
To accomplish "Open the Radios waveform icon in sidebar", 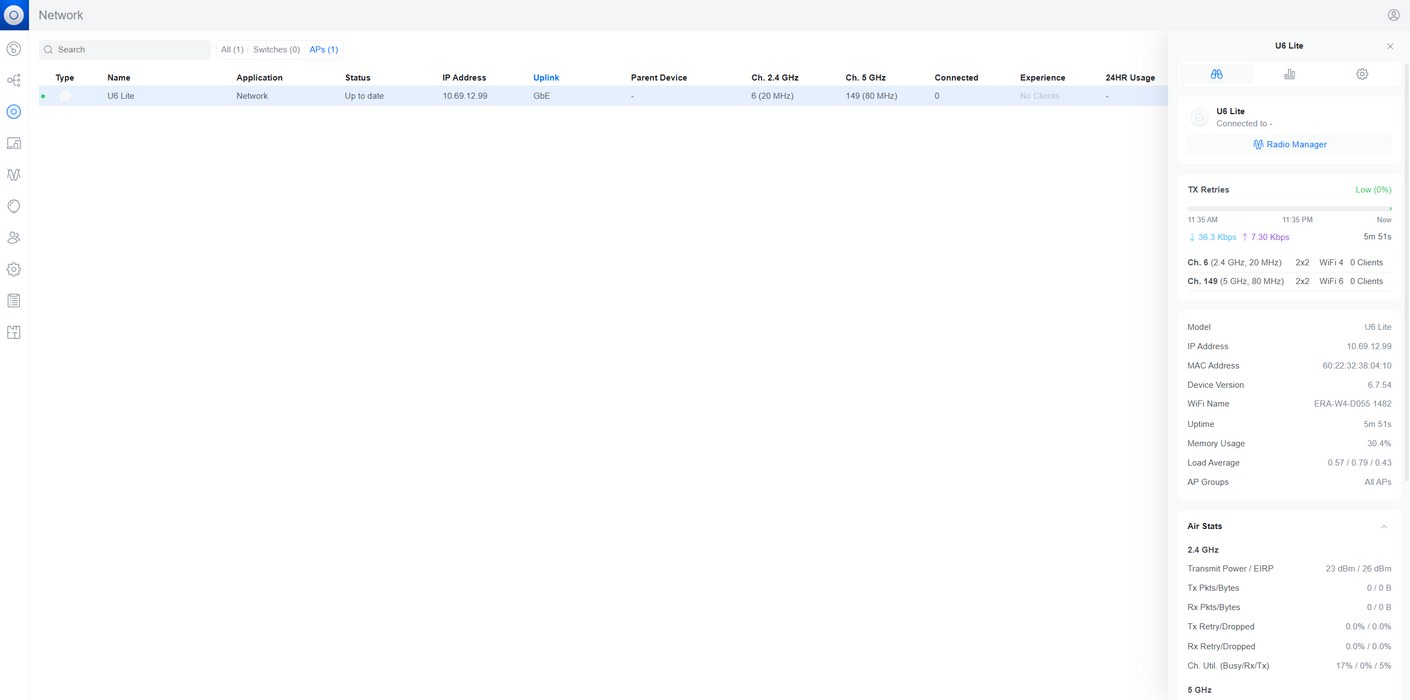I will (x=14, y=174).
